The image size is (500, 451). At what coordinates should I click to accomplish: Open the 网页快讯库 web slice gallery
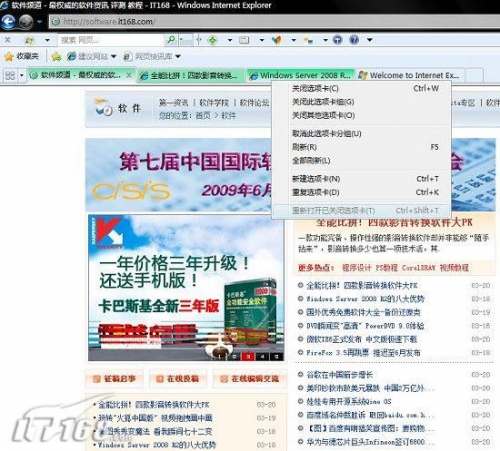(152, 56)
